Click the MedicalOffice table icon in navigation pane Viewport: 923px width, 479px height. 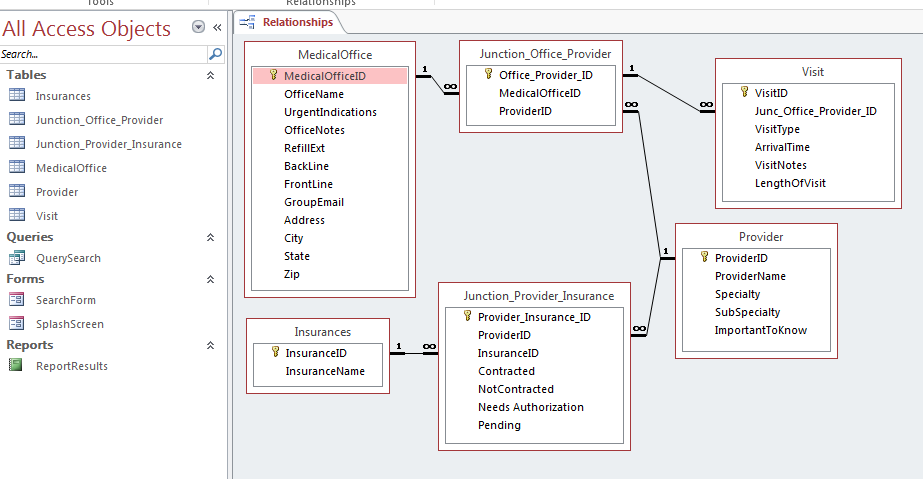coord(17,167)
